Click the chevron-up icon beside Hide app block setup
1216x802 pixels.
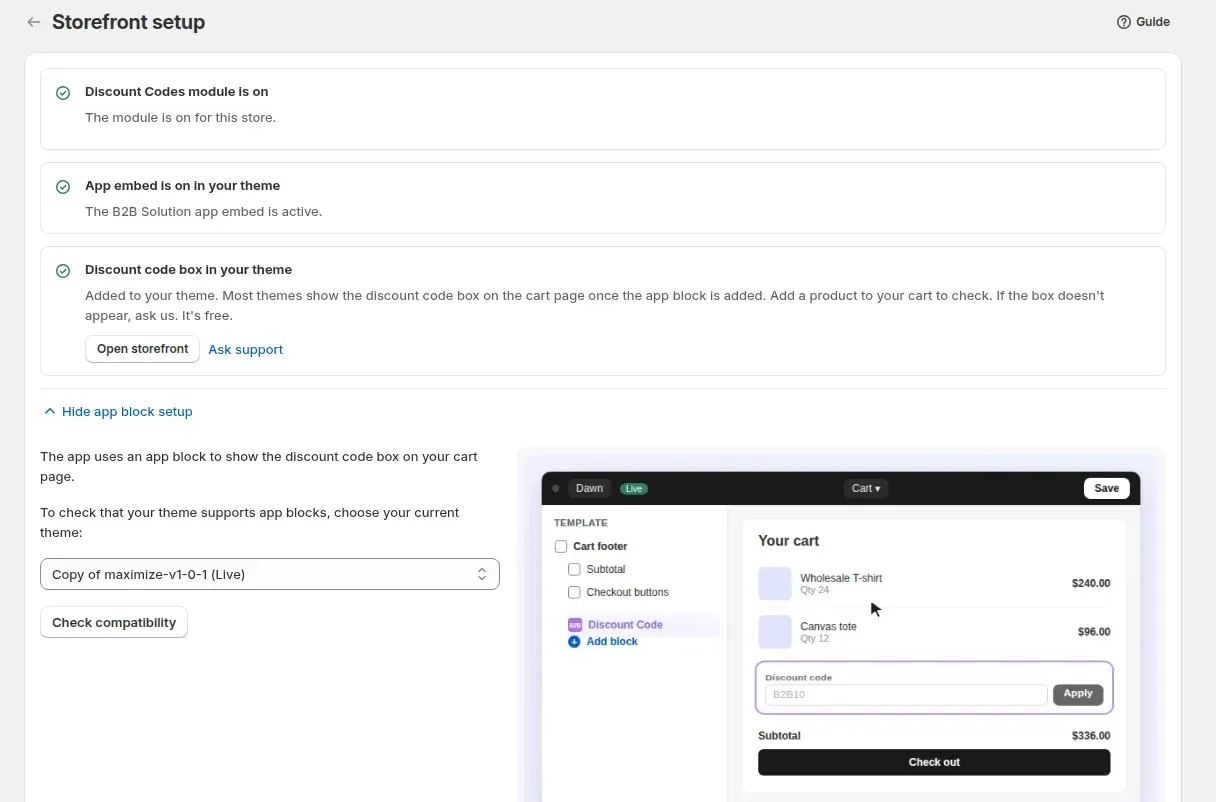click(50, 411)
